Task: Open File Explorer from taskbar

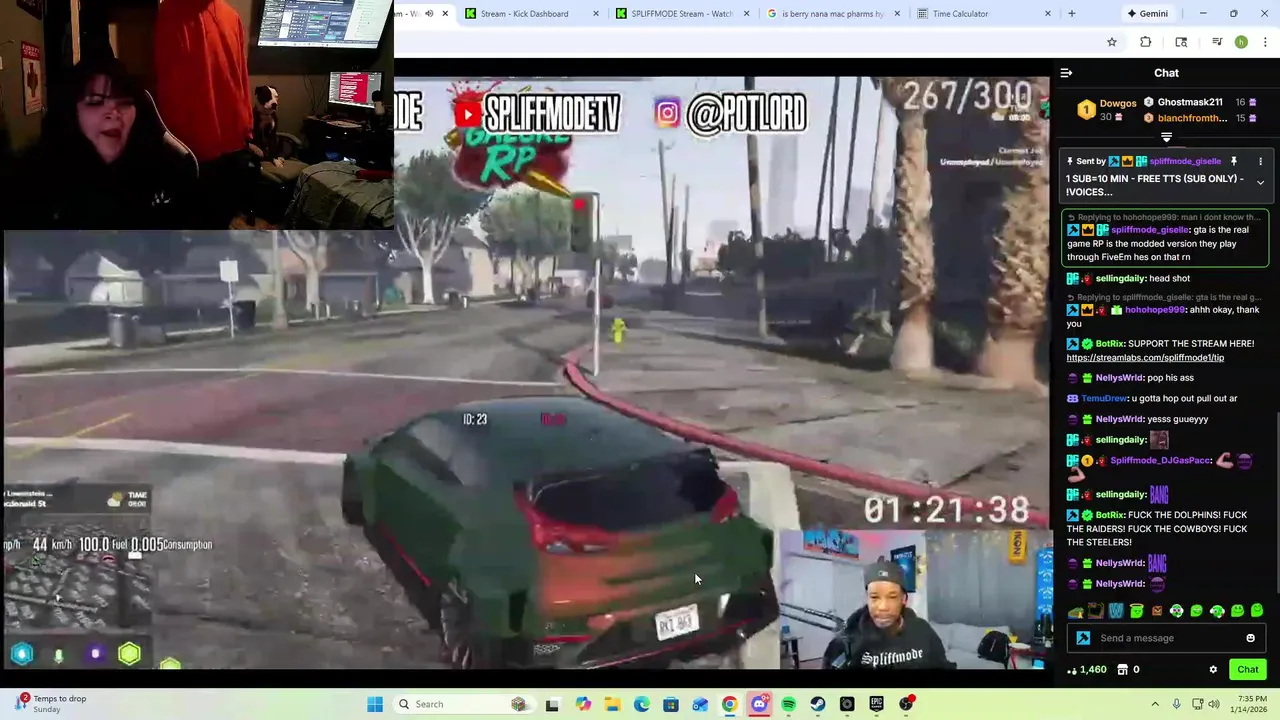Action: click(x=612, y=704)
